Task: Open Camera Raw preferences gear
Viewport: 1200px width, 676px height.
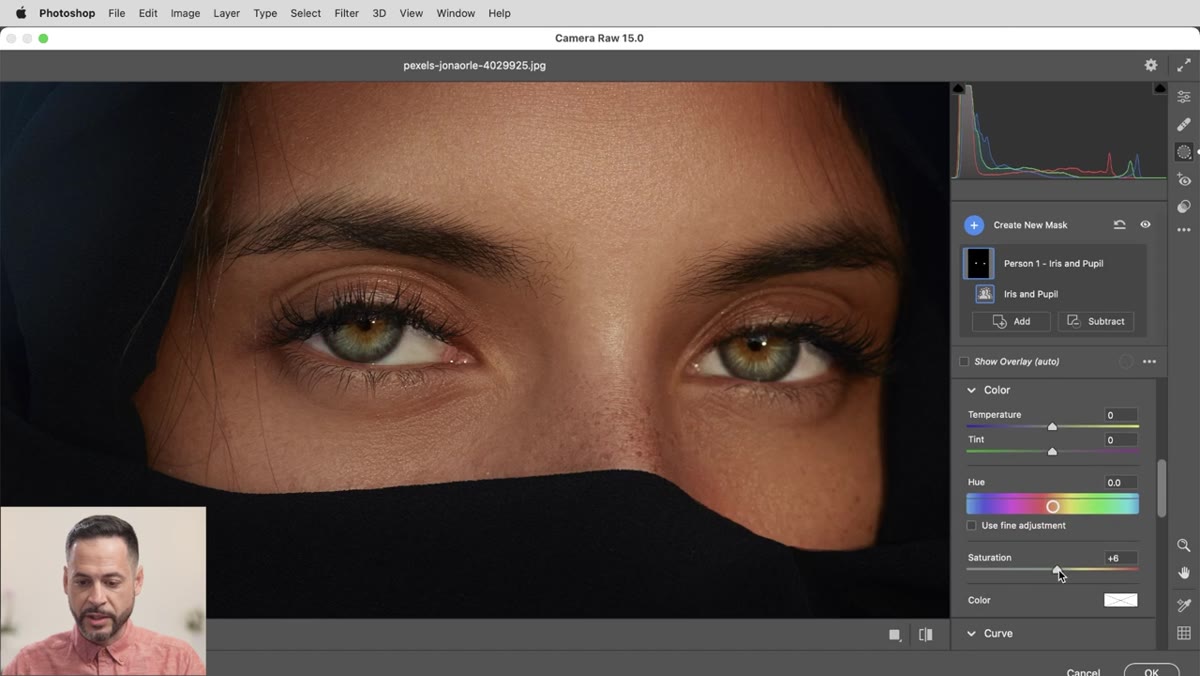Action: coord(1151,65)
